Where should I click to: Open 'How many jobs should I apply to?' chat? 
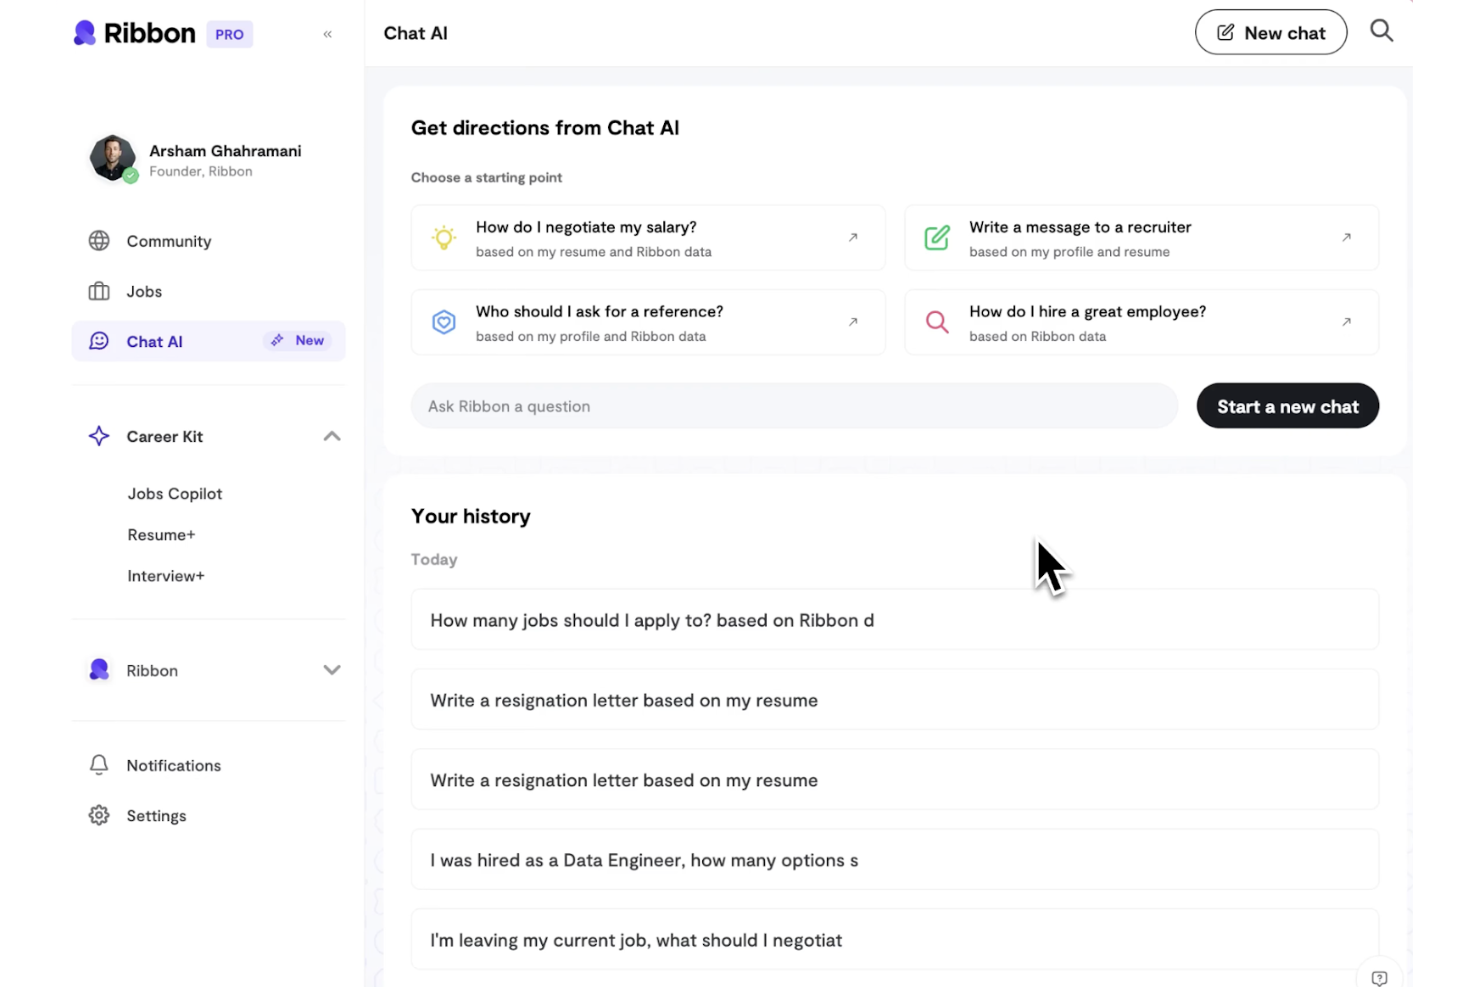point(895,620)
